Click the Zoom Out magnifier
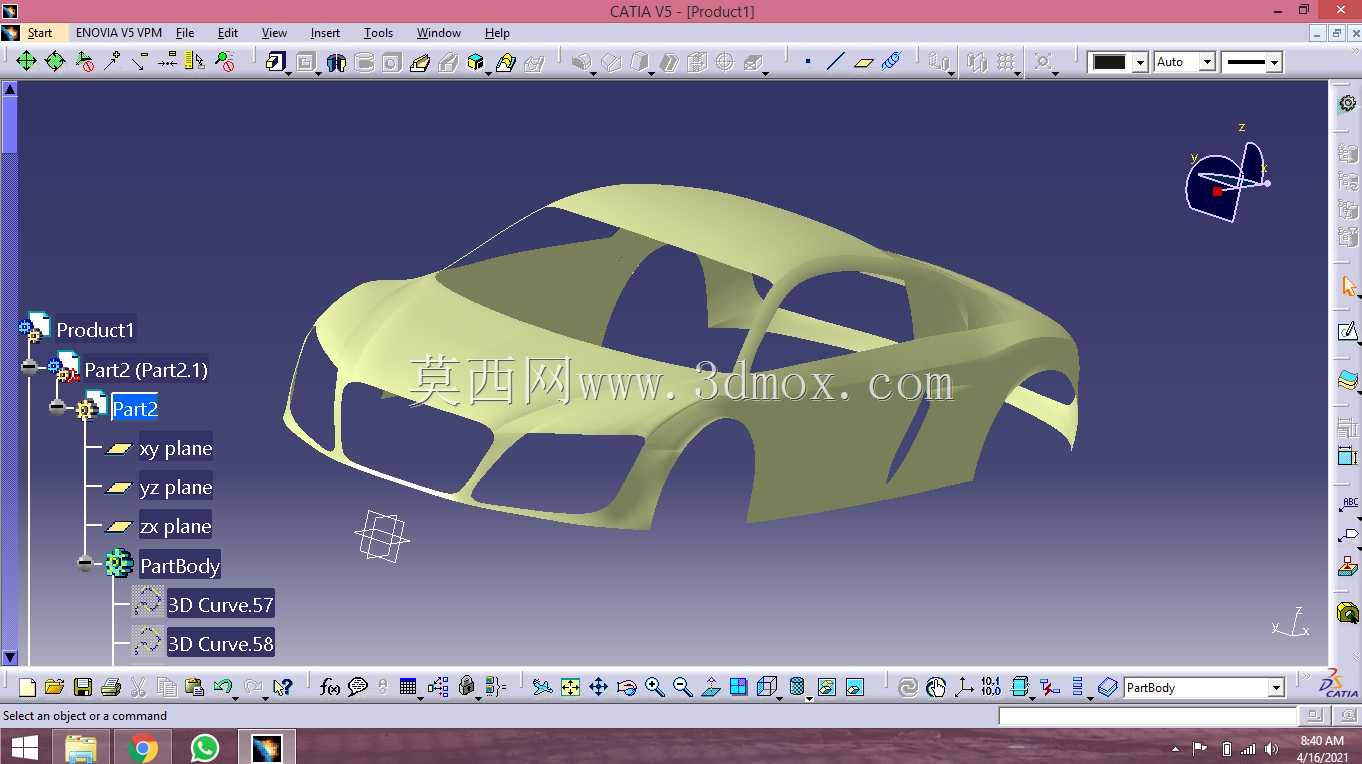The width and height of the screenshot is (1362, 764). click(x=683, y=687)
